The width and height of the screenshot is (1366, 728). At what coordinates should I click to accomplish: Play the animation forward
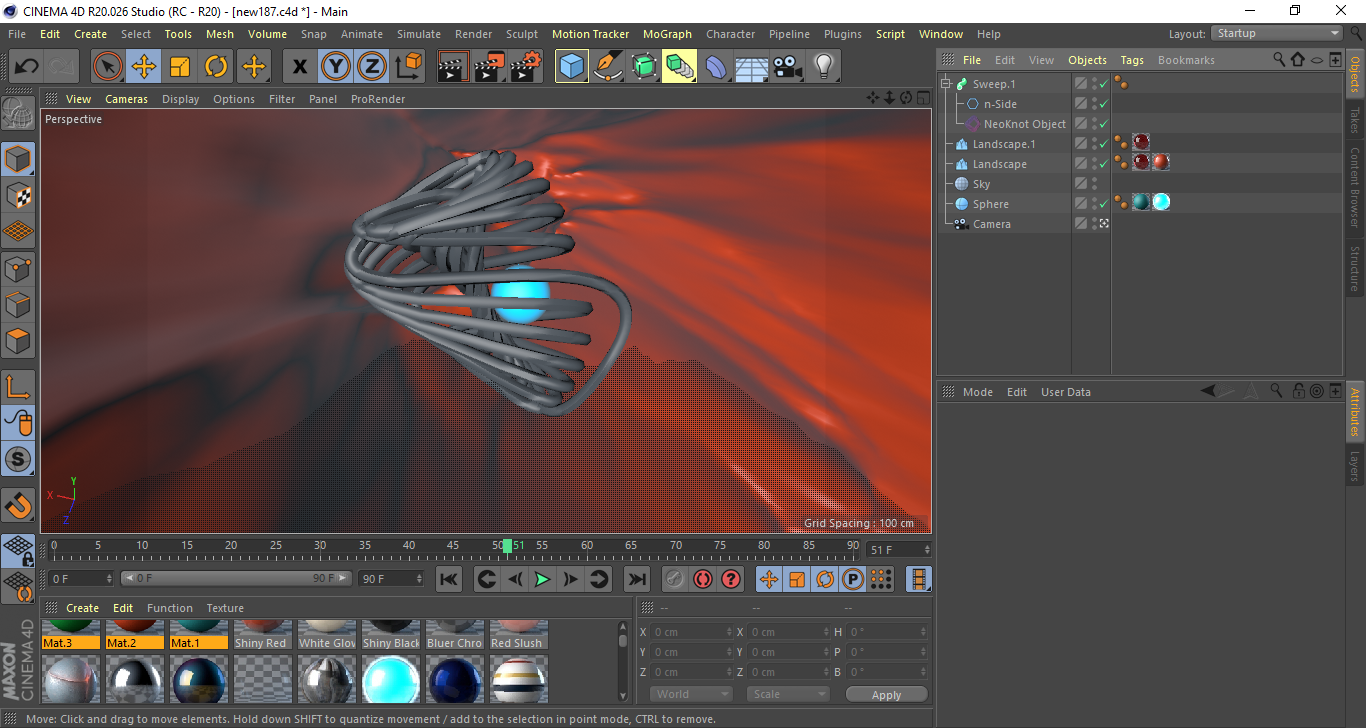click(542, 579)
